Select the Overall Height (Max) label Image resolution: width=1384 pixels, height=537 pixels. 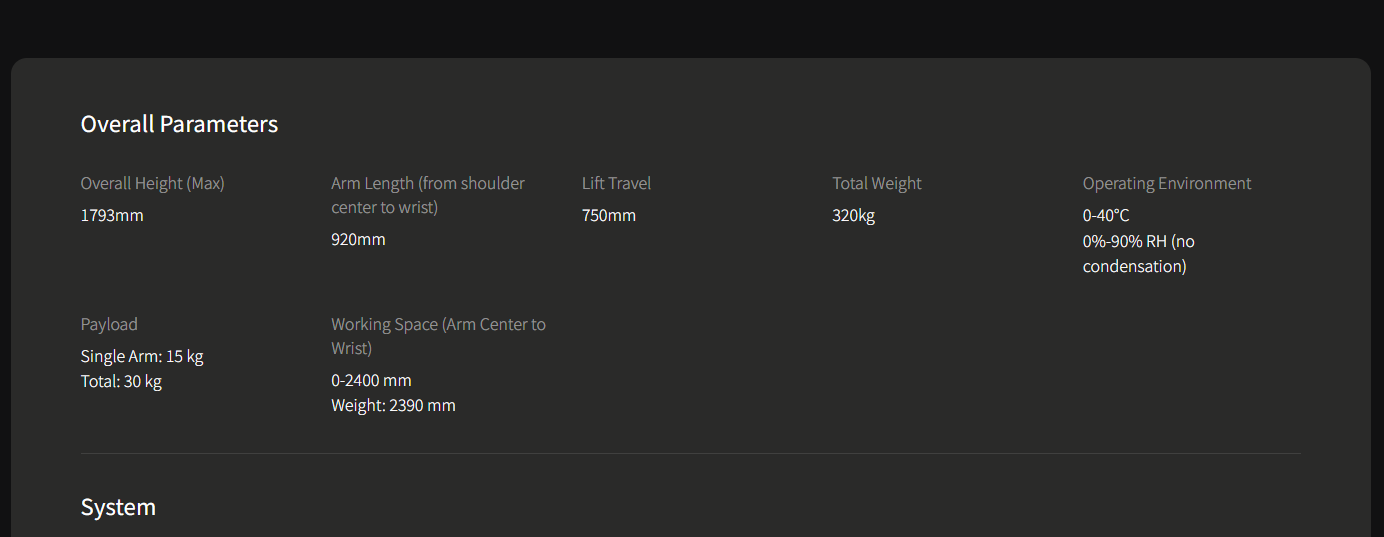tap(153, 183)
